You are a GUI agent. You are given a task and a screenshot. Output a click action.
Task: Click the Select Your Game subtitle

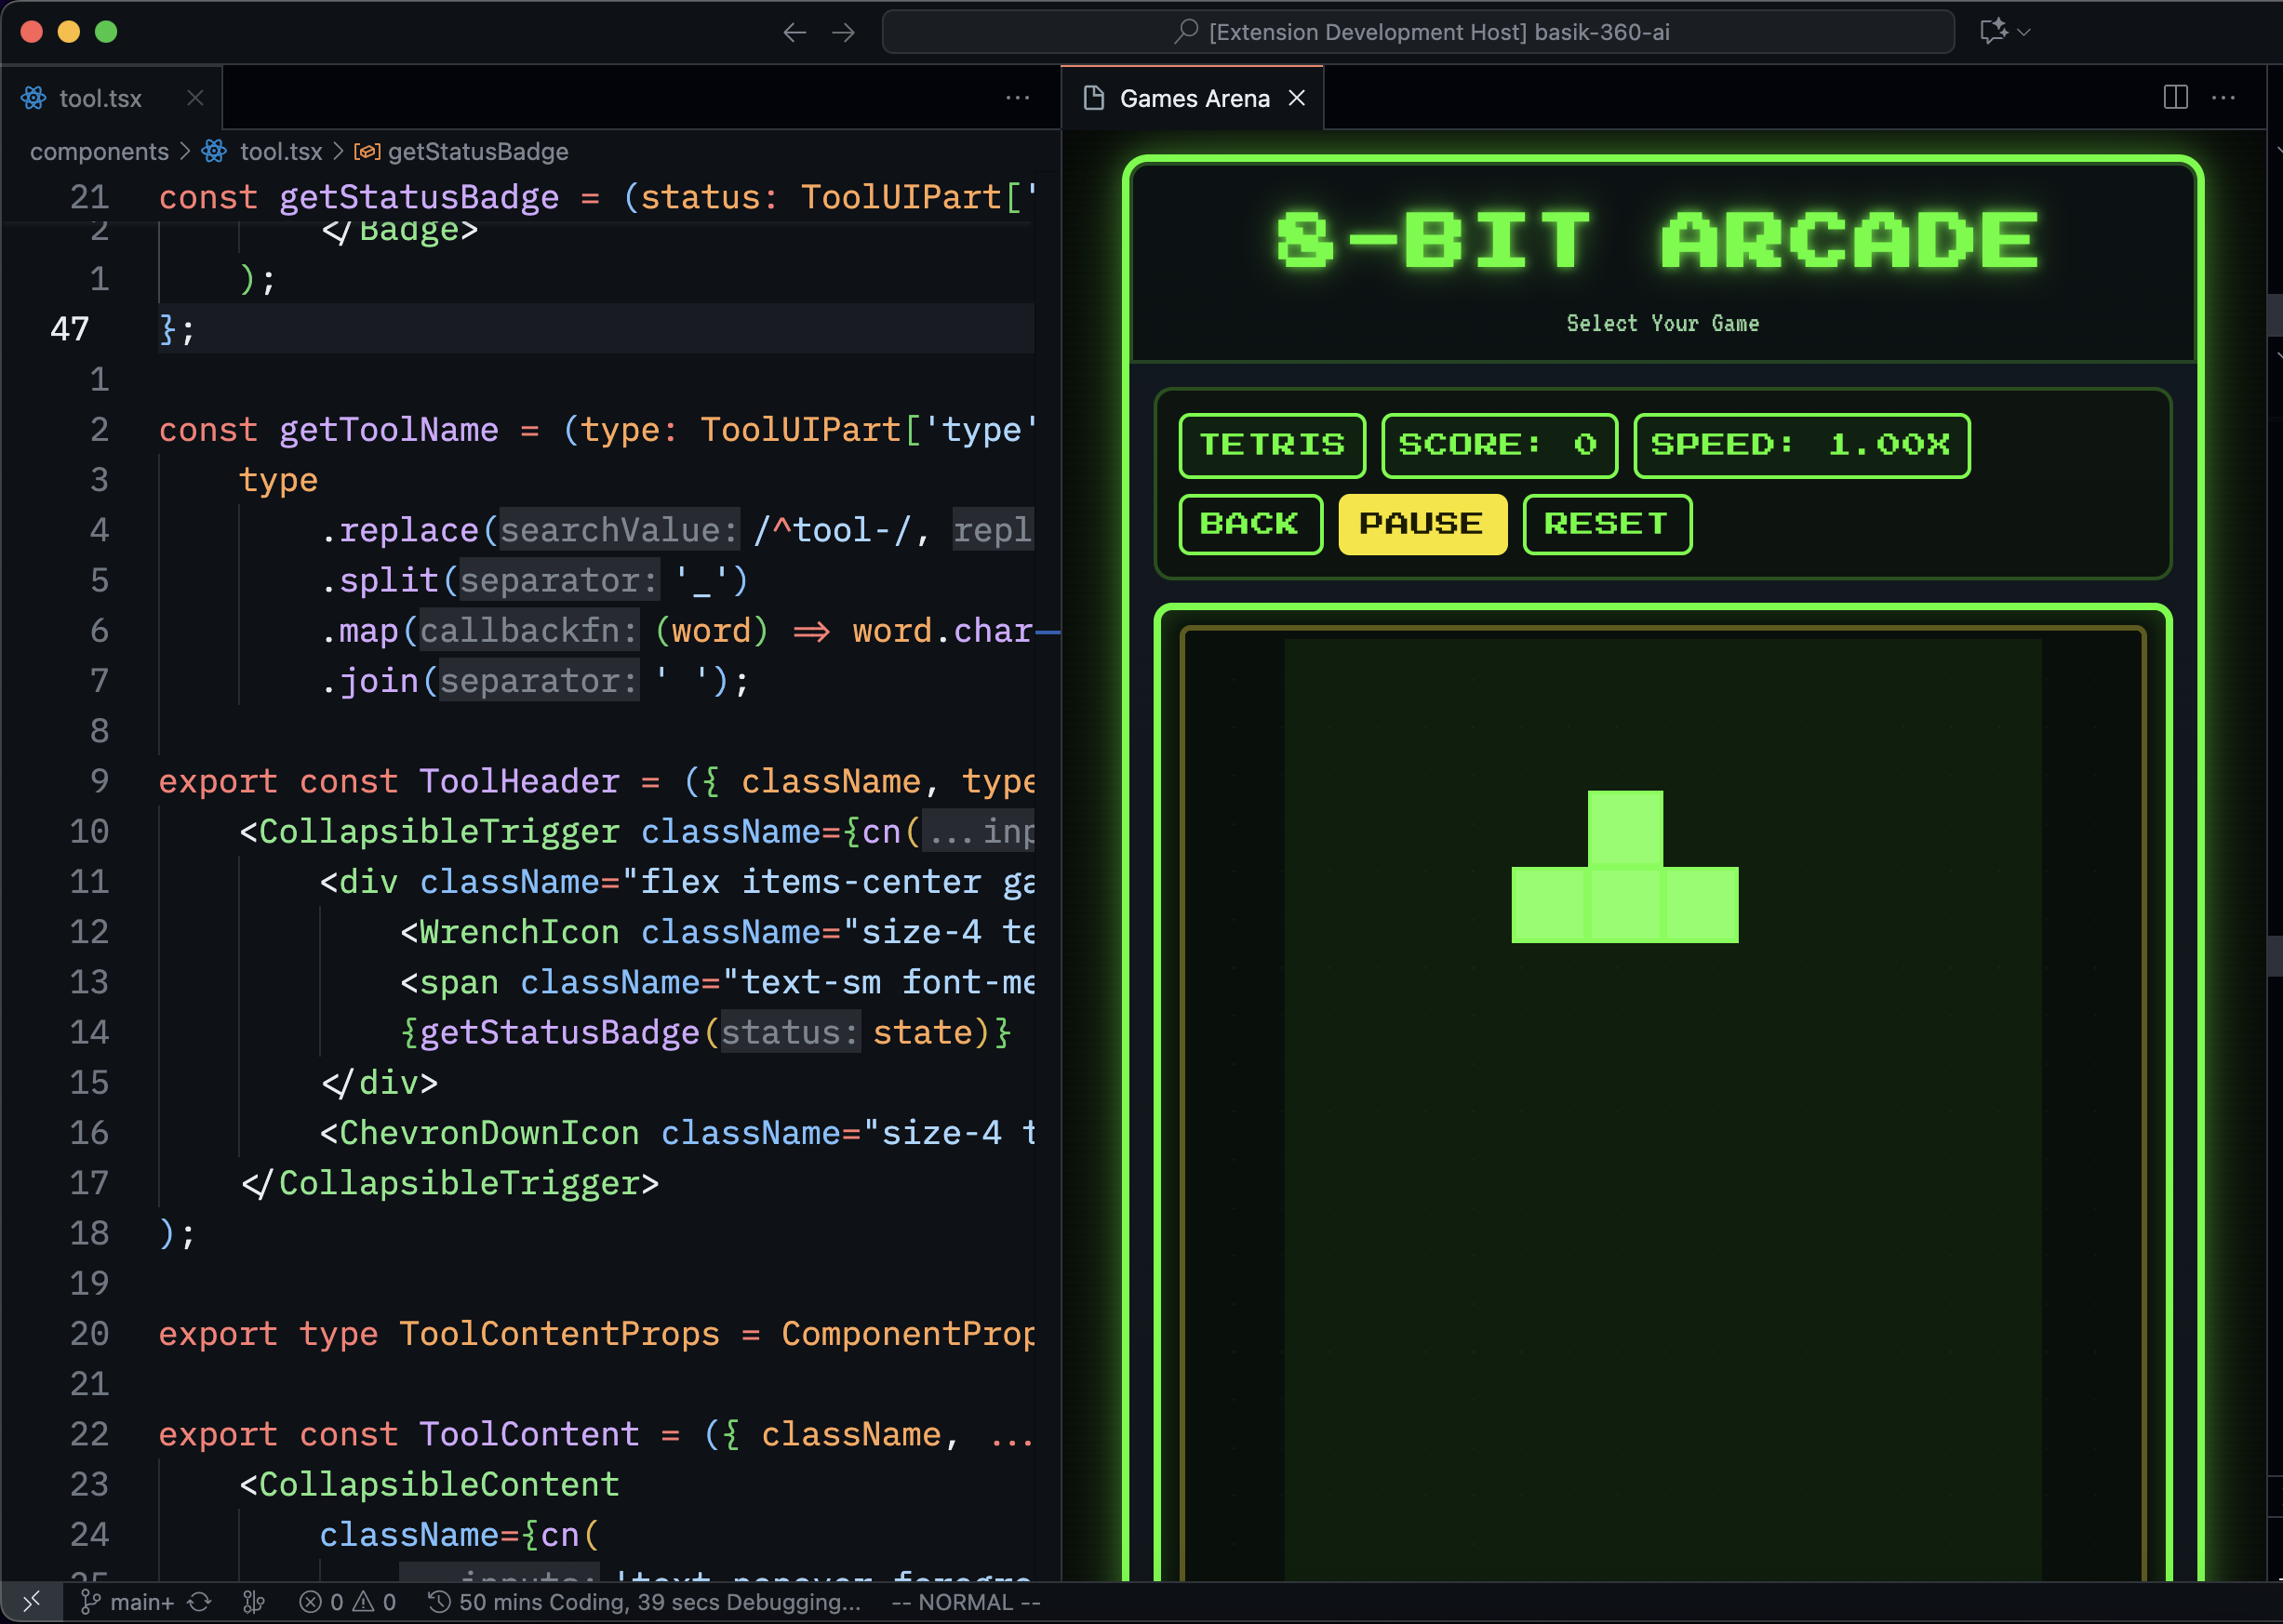tap(1662, 323)
